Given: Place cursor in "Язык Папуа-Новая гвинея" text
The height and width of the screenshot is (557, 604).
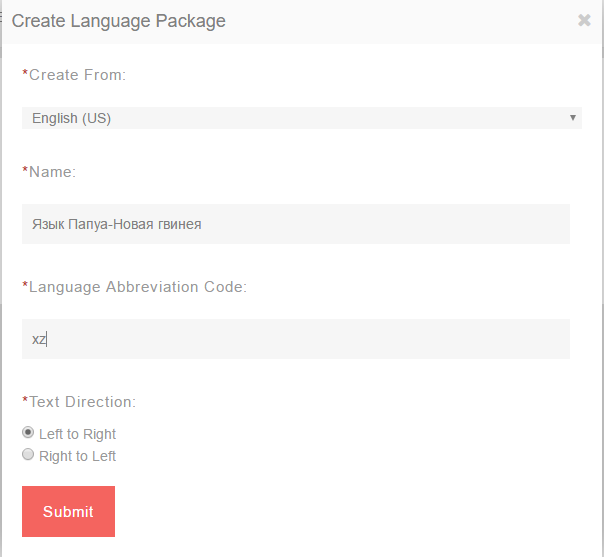Looking at the screenshot, I should click(x=116, y=224).
